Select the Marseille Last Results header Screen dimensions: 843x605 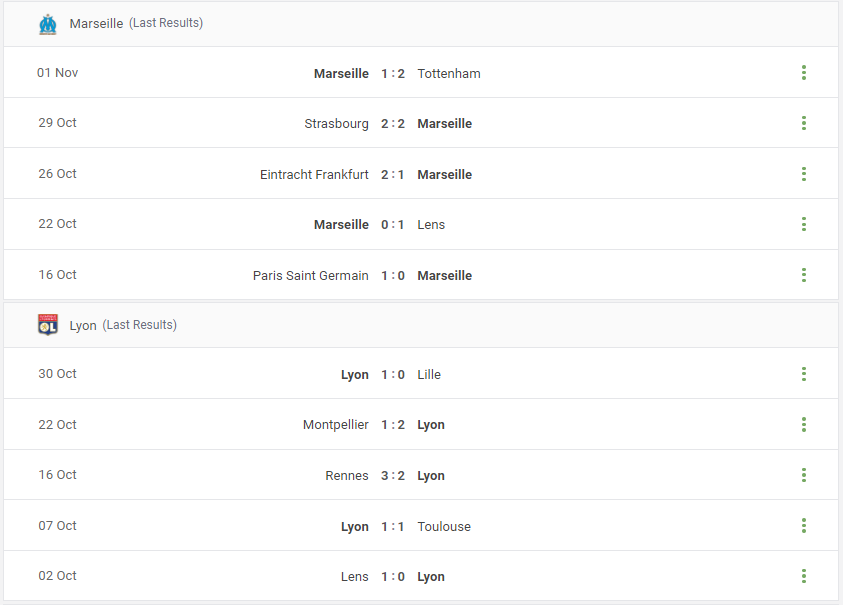(x=136, y=24)
